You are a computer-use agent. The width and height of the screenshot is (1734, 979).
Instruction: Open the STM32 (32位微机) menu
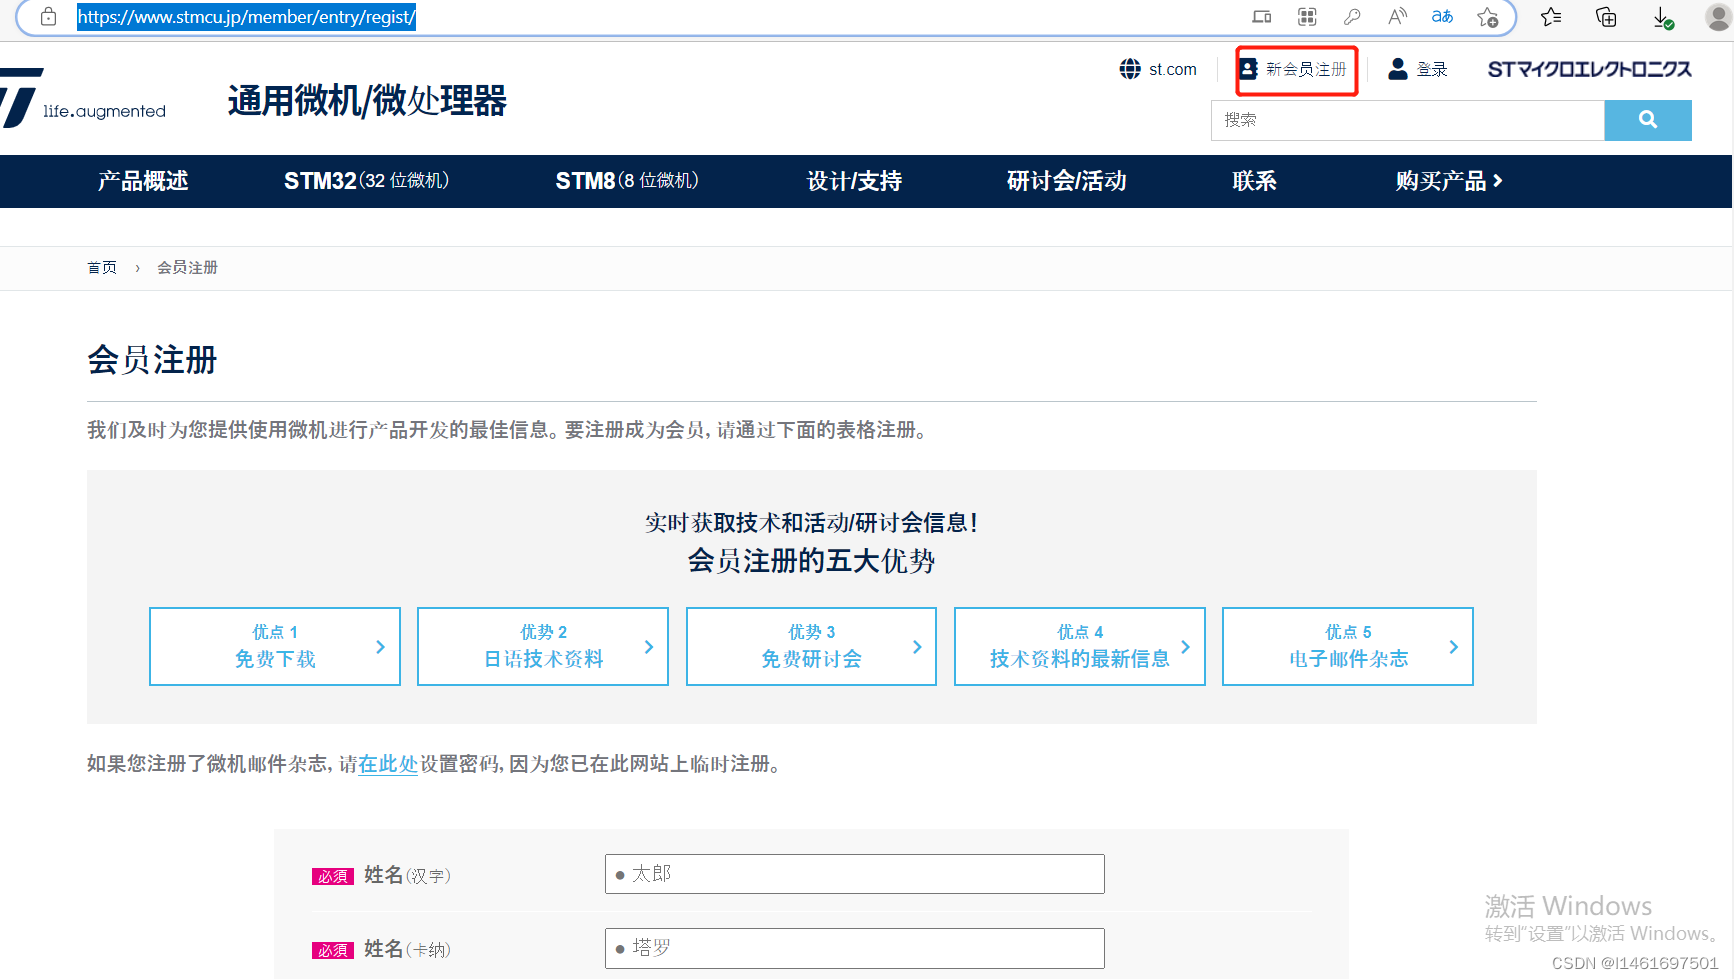click(367, 181)
